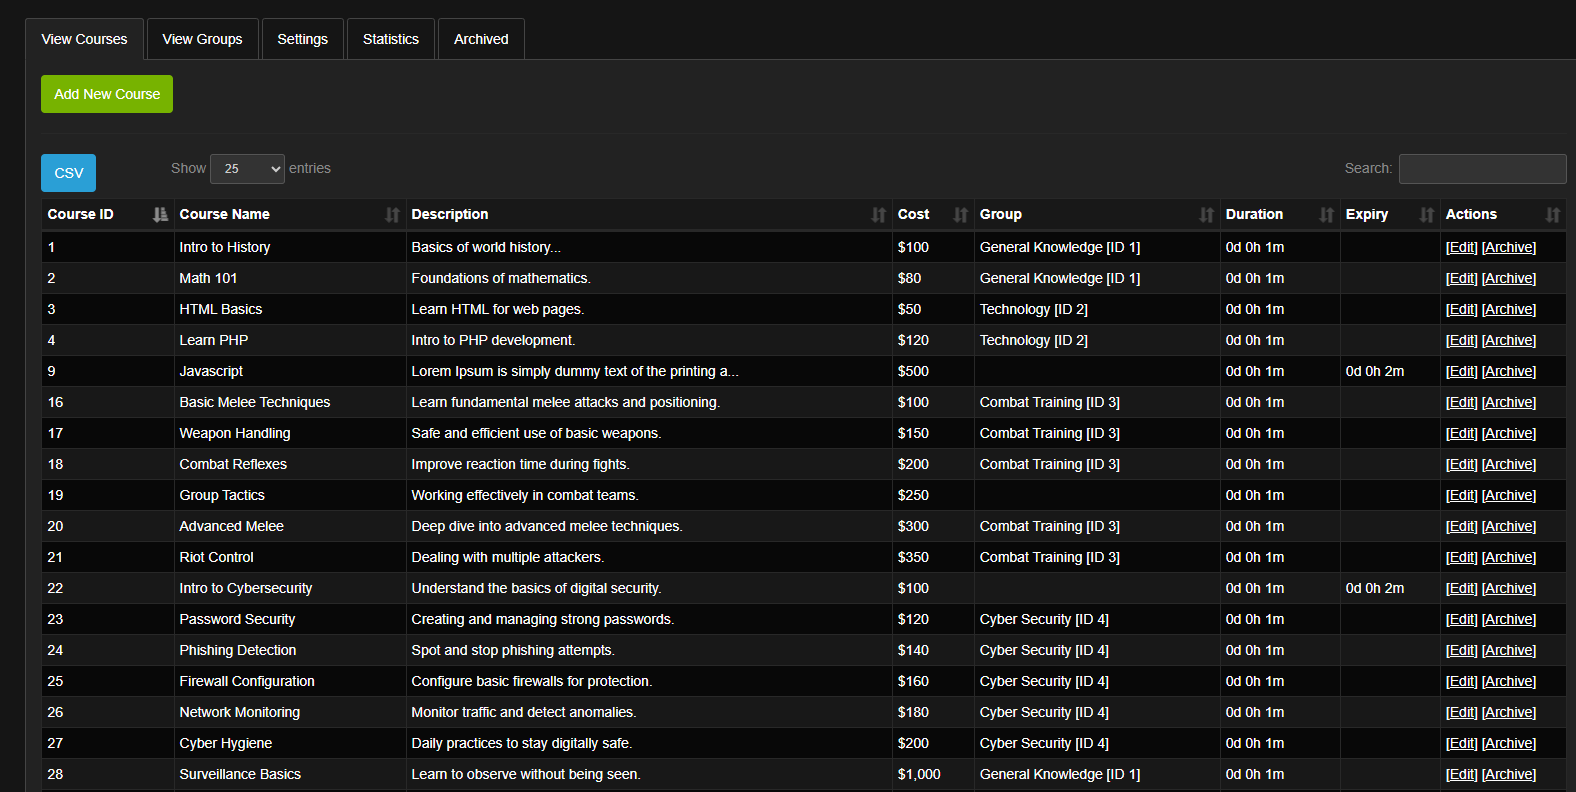1576x792 pixels.
Task: Edit the Intro to History course
Action: click(x=1461, y=247)
